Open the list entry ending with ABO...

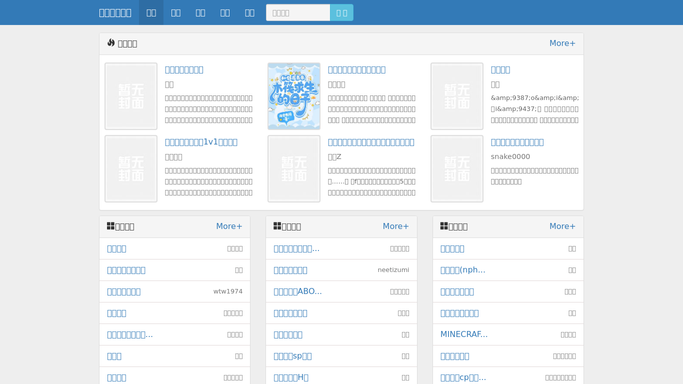pyautogui.click(x=298, y=292)
